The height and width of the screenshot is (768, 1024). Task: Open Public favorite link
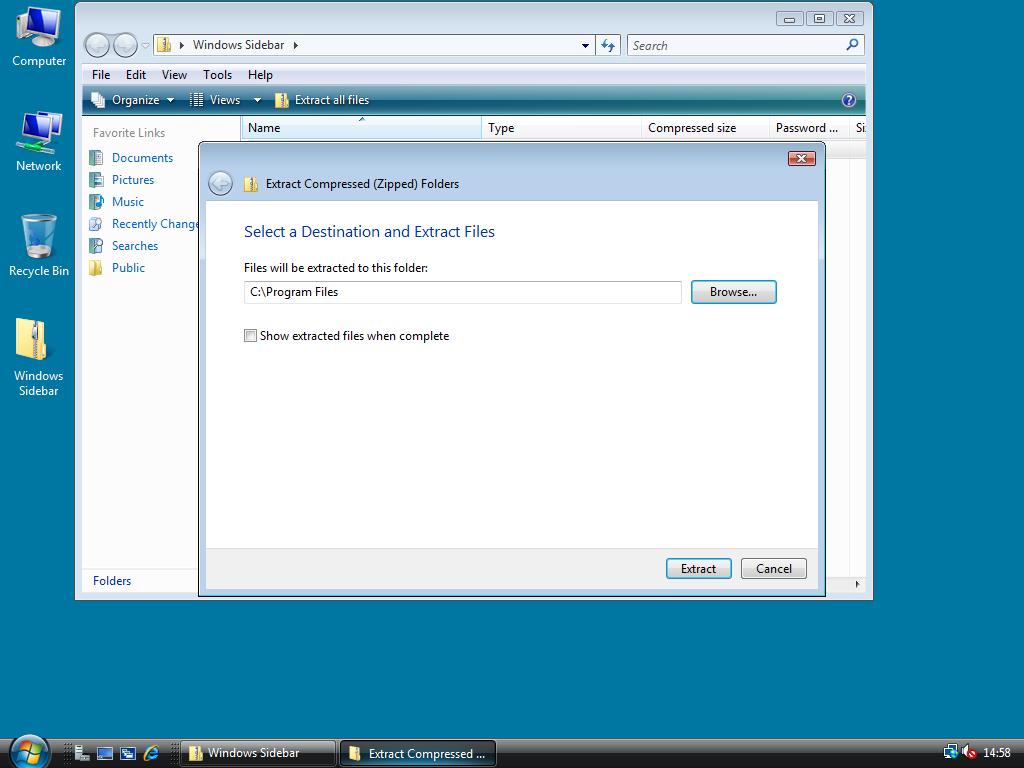[128, 268]
